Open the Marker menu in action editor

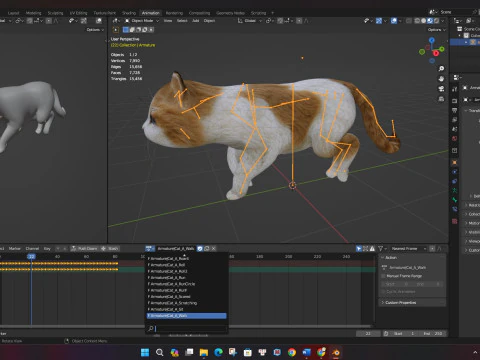(14, 249)
